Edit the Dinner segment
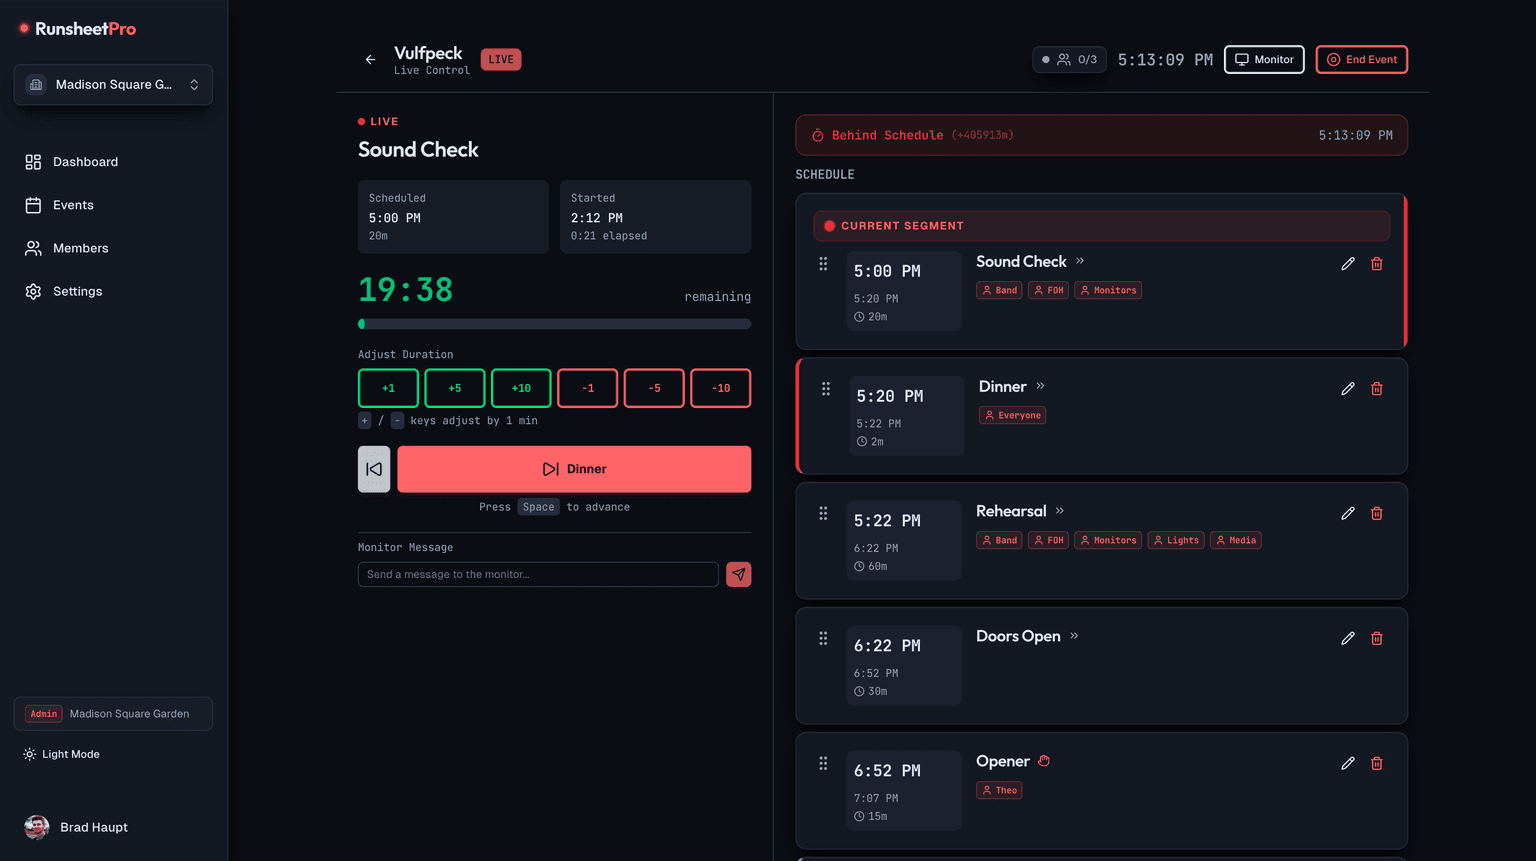The height and width of the screenshot is (861, 1536). point(1348,389)
